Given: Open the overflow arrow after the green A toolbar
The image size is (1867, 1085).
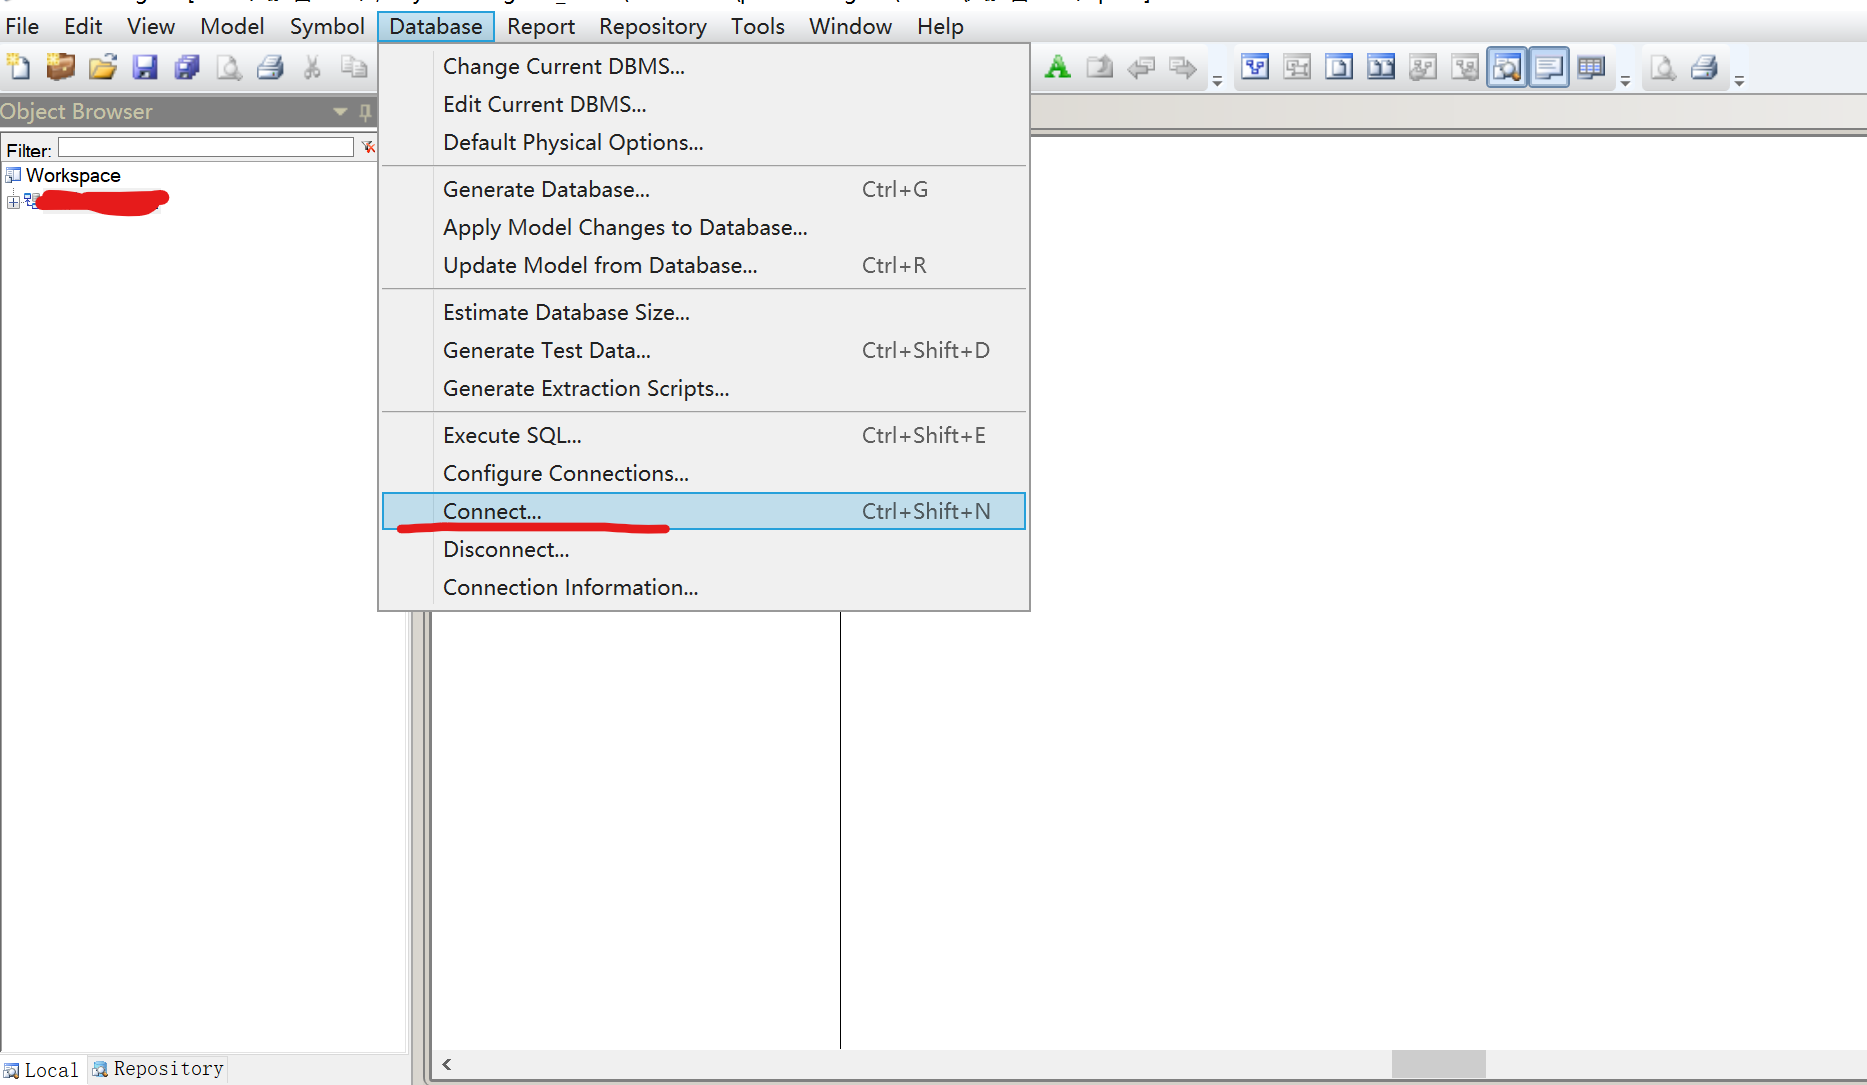Looking at the screenshot, I should (x=1217, y=81).
